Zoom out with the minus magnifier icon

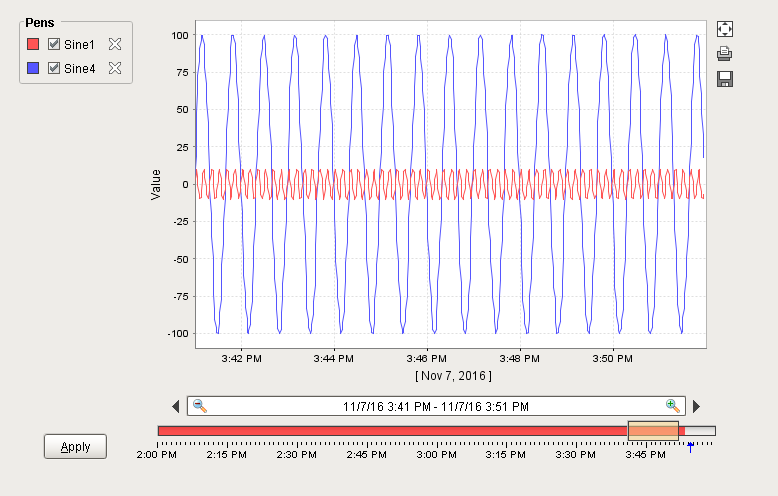[x=200, y=406]
